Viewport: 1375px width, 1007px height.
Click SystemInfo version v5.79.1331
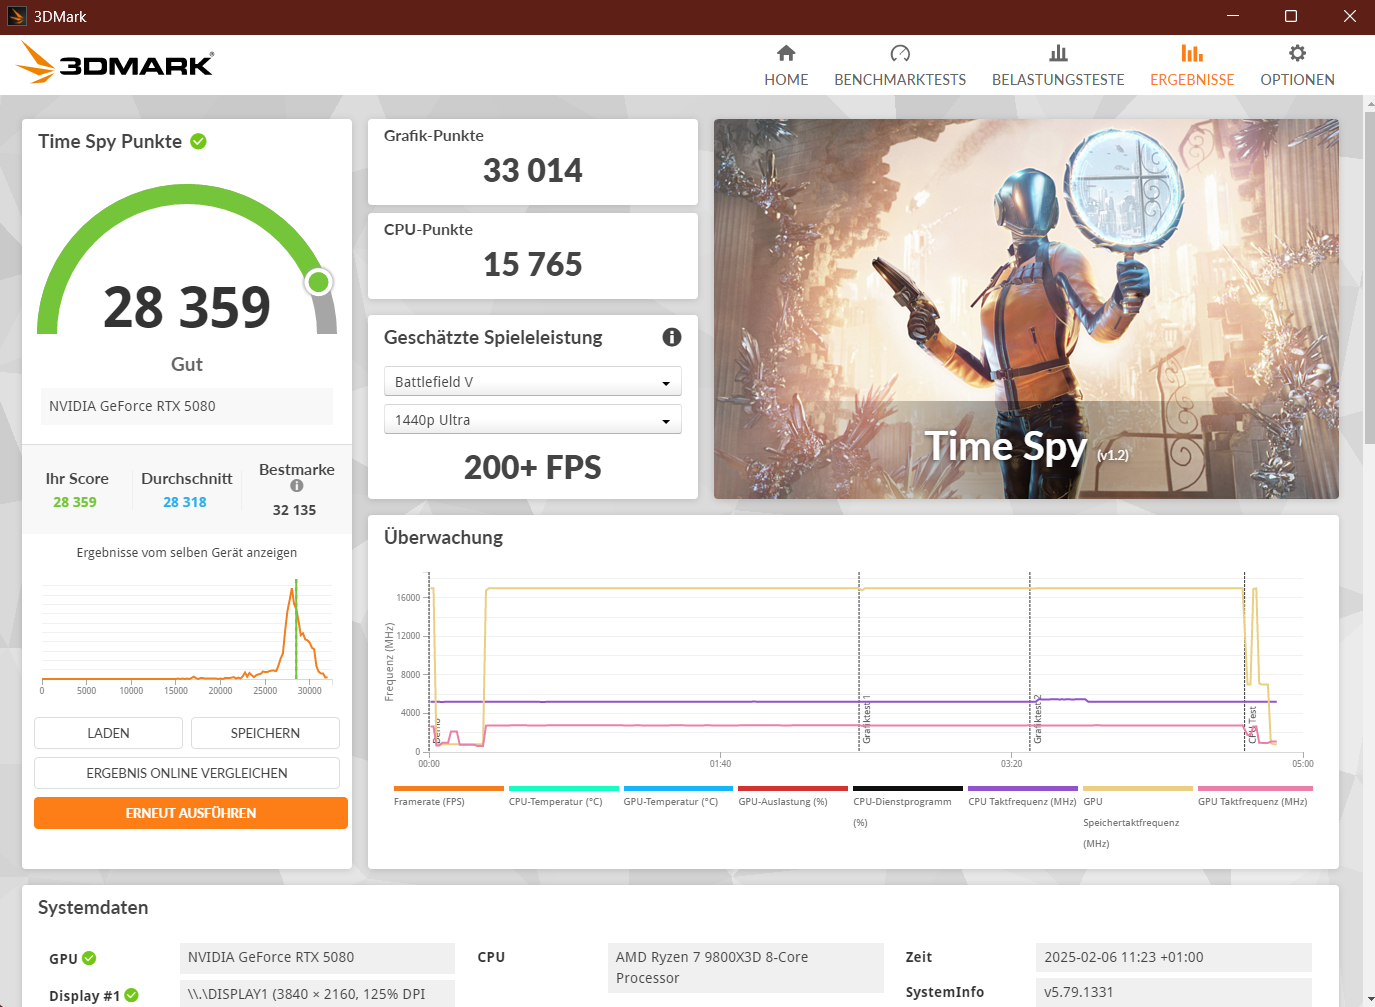(1174, 992)
